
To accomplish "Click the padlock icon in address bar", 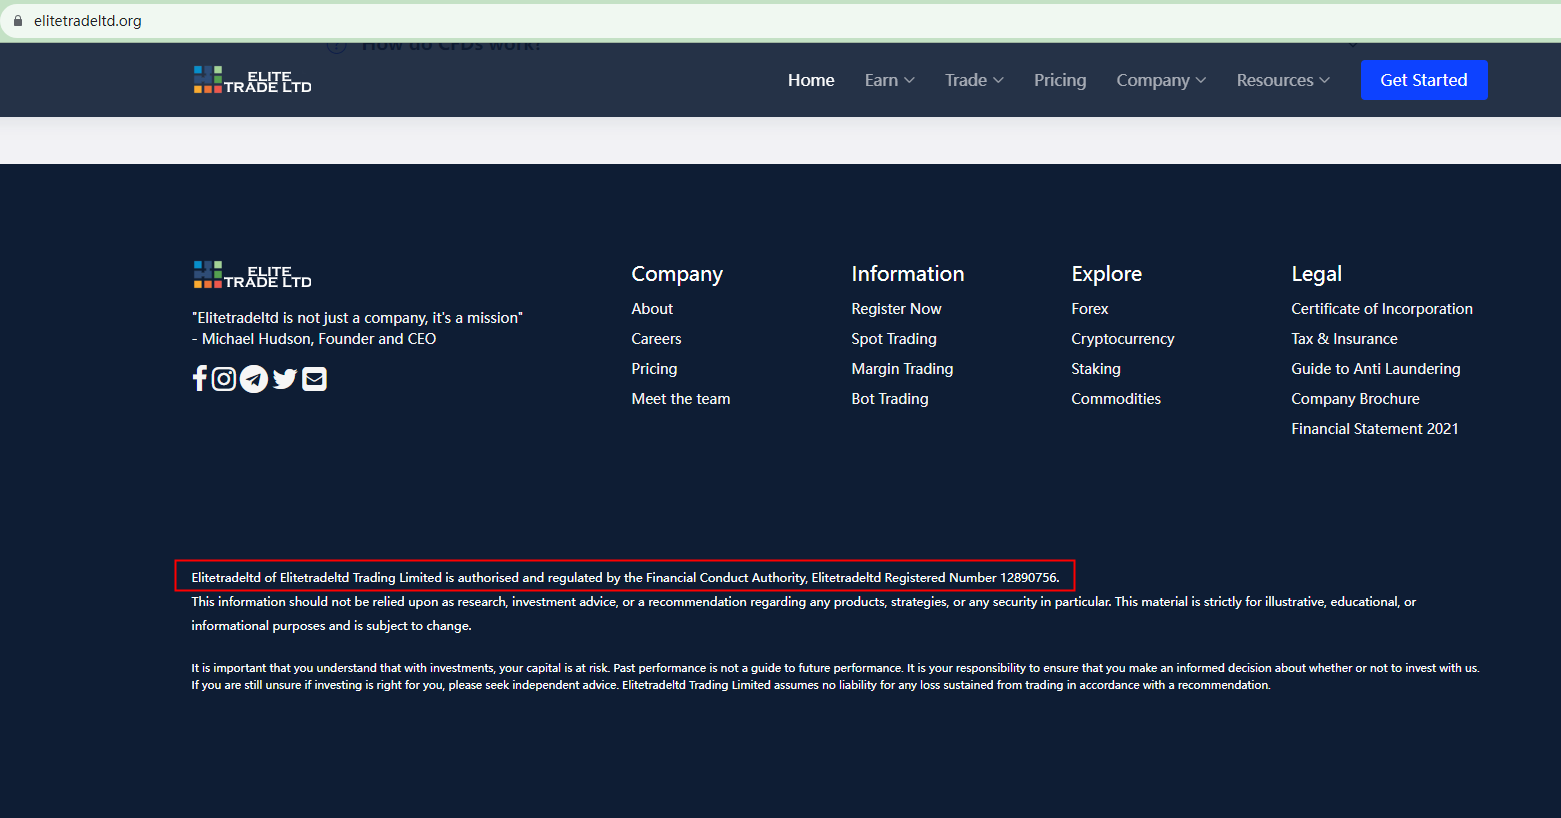I will 18,21.
